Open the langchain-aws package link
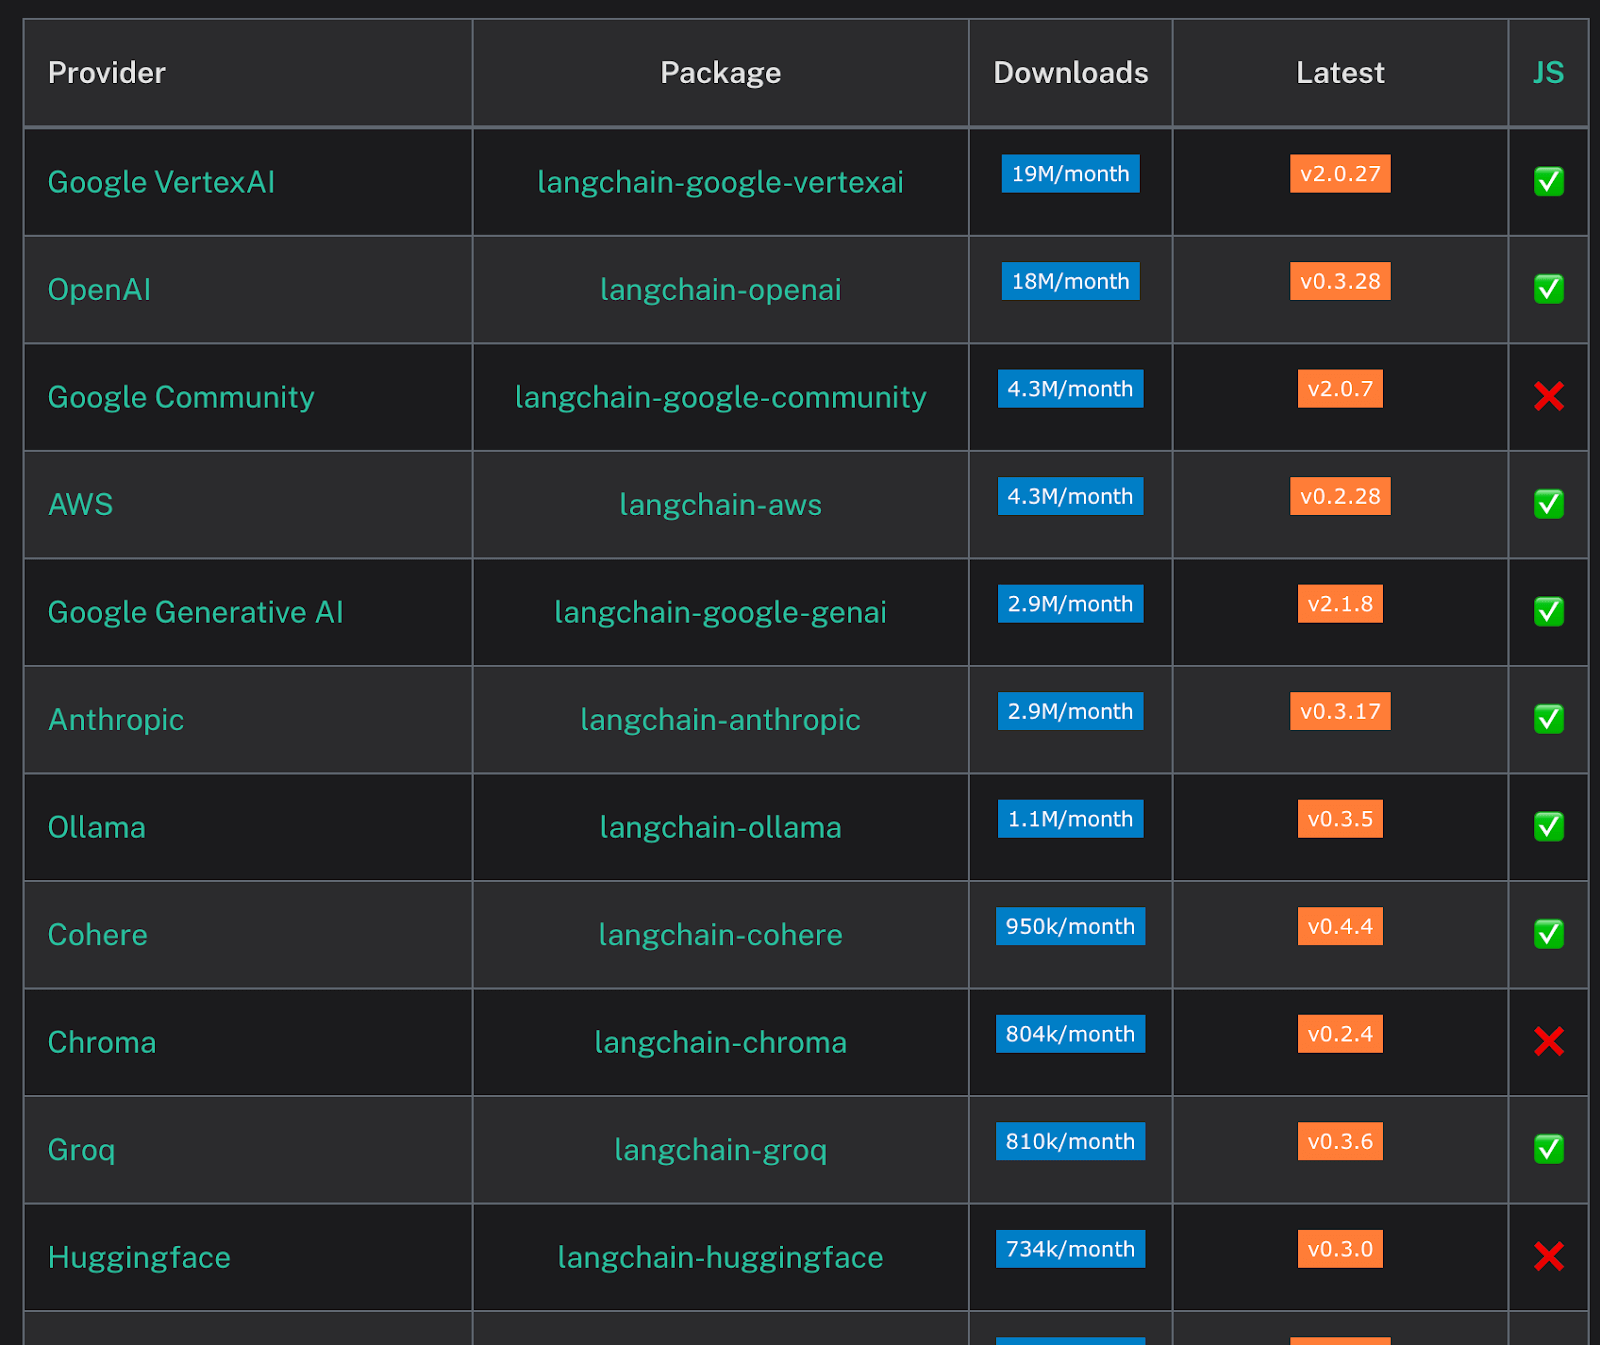Screen dimensions: 1600x1345 coord(720,505)
